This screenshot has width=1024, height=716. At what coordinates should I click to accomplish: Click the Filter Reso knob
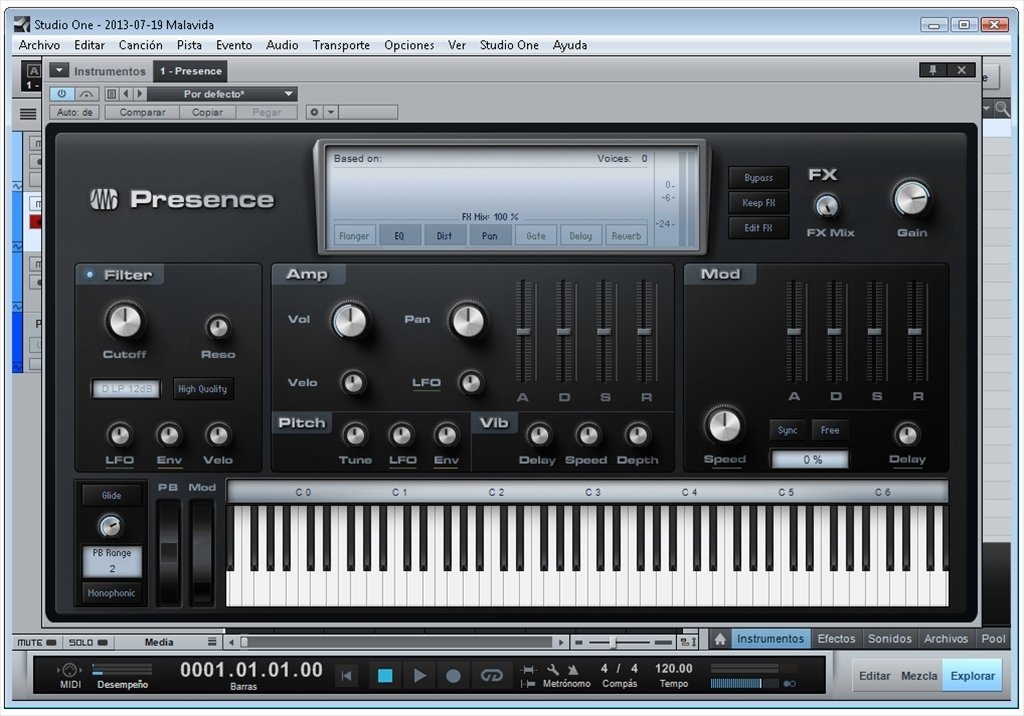click(x=218, y=327)
